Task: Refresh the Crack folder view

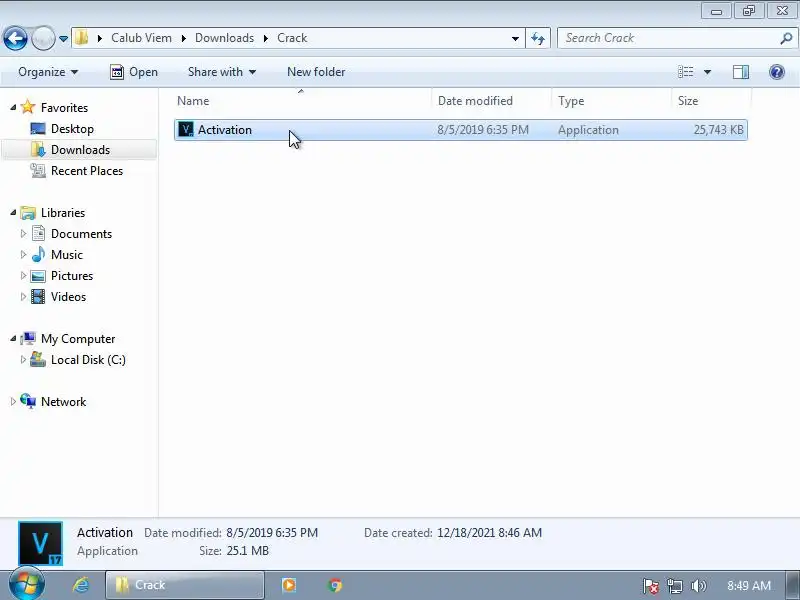Action: [538, 38]
